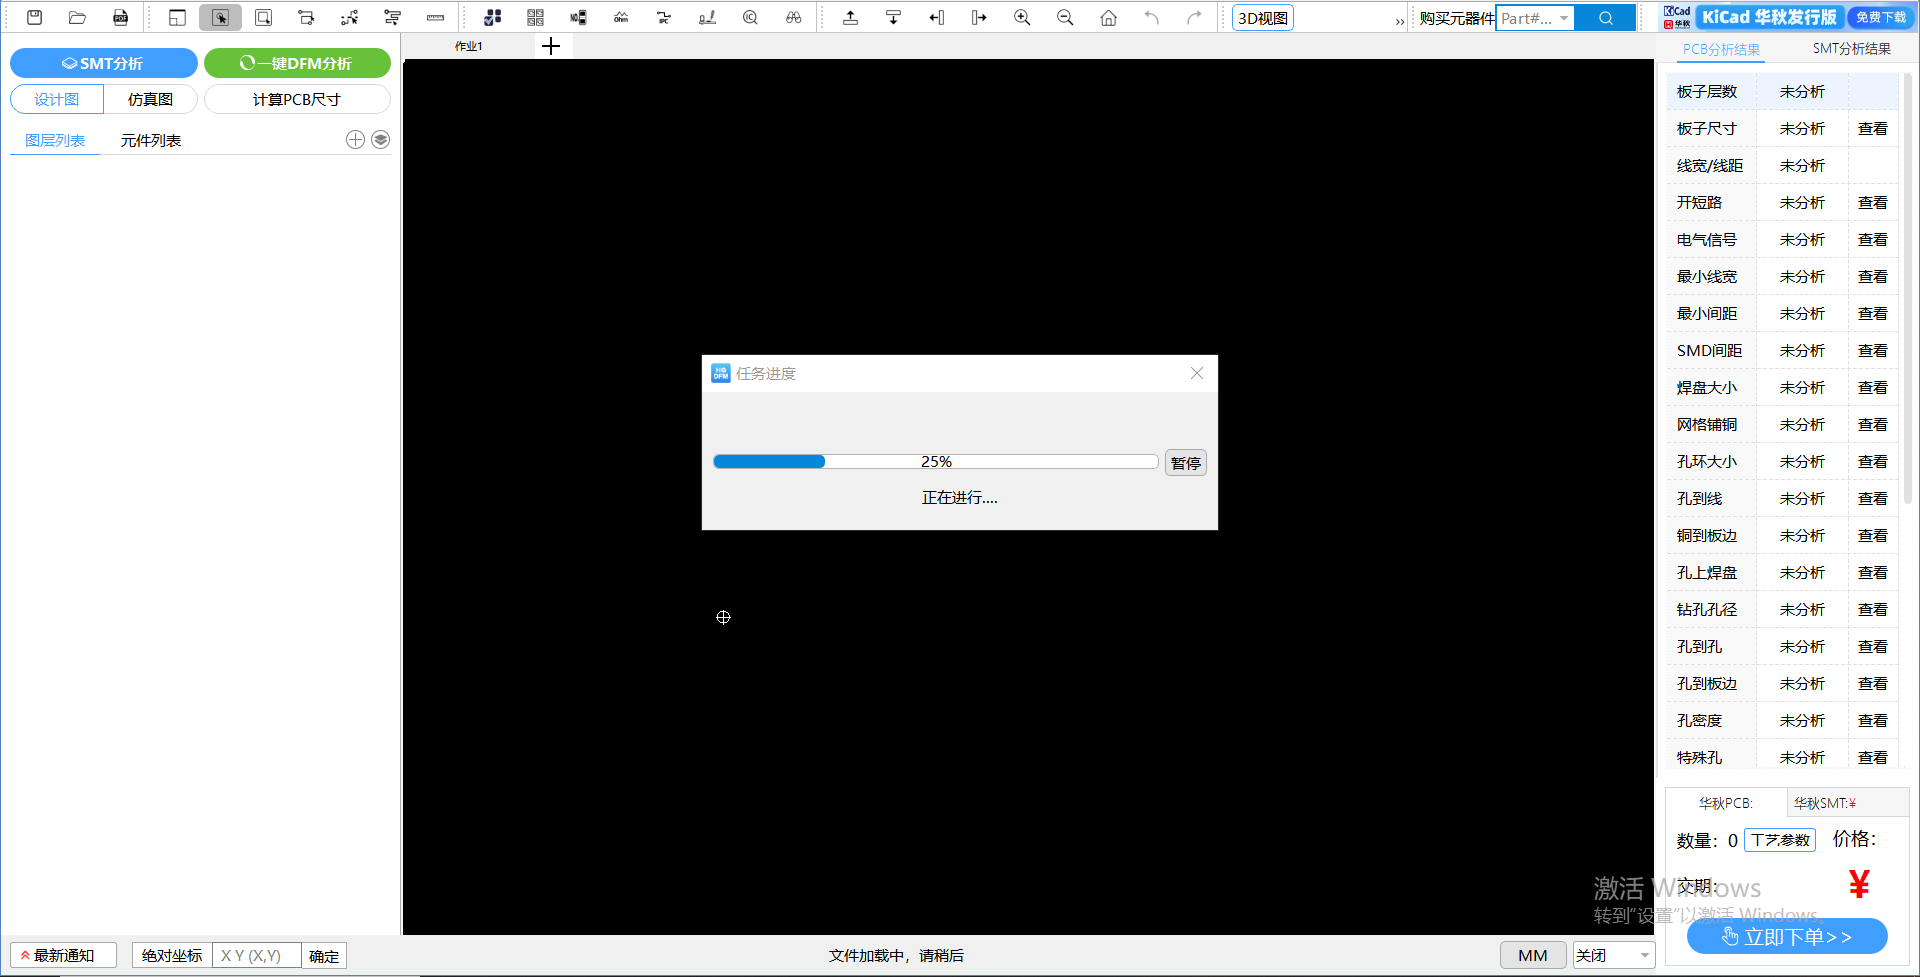Toggle the MM units button
The height and width of the screenshot is (977, 1920).
(x=1532, y=955)
